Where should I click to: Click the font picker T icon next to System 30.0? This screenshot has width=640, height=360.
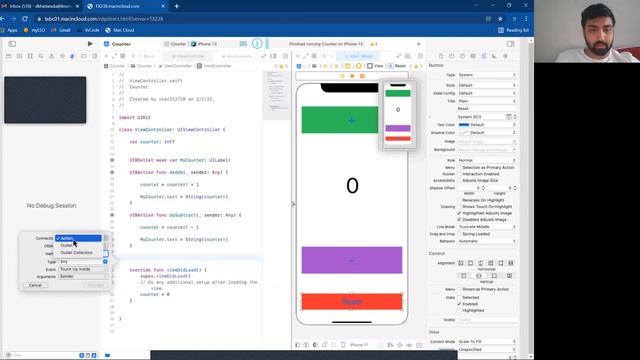[x=509, y=117]
